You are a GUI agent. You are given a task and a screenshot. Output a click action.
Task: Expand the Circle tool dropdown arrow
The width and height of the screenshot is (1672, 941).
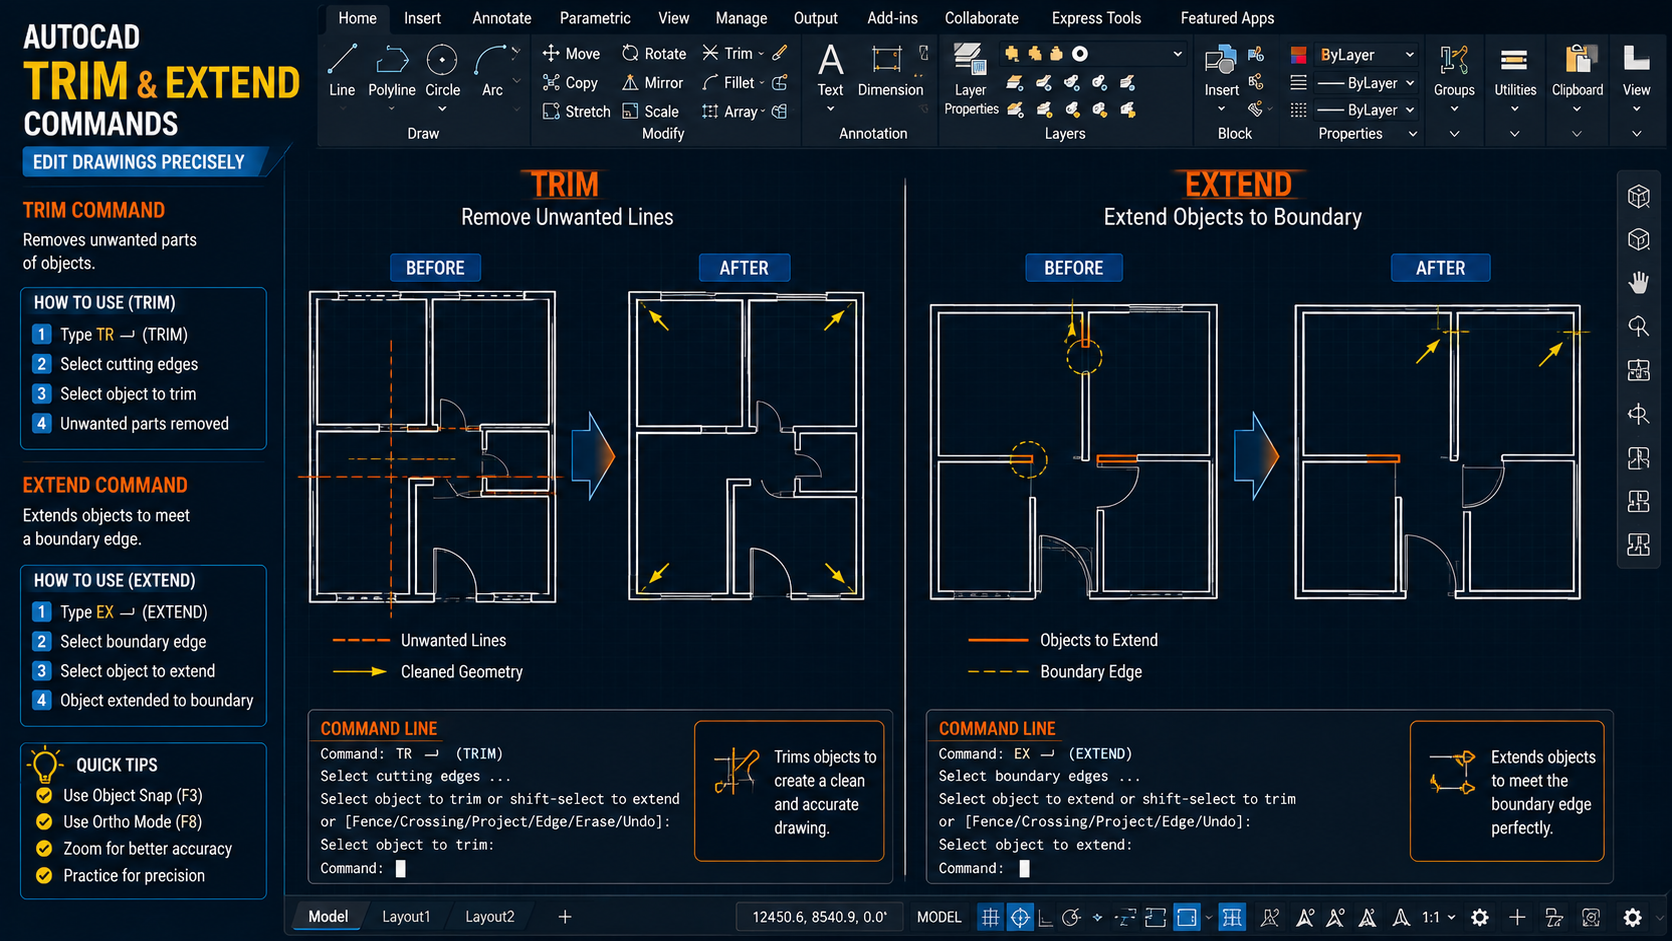[442, 109]
